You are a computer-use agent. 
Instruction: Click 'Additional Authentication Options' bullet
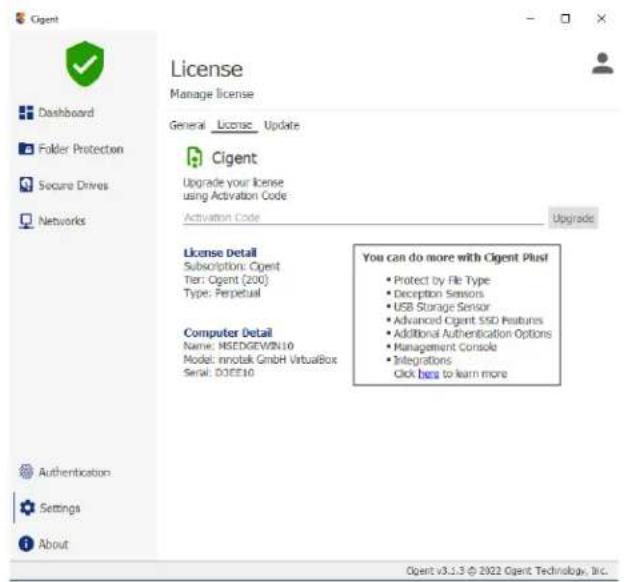(x=472, y=334)
